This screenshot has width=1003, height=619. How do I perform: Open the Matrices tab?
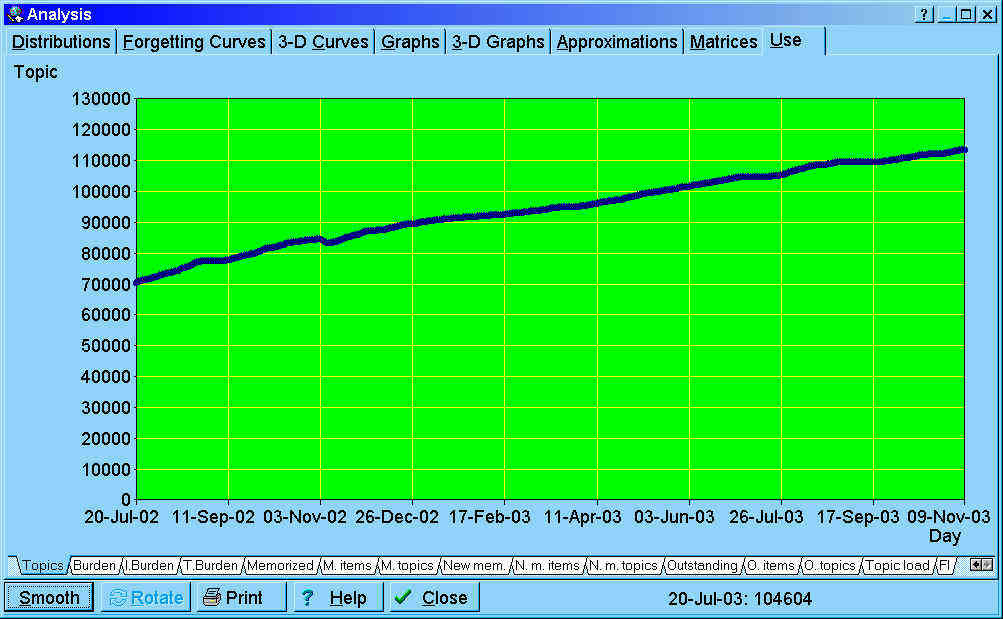[x=722, y=42]
